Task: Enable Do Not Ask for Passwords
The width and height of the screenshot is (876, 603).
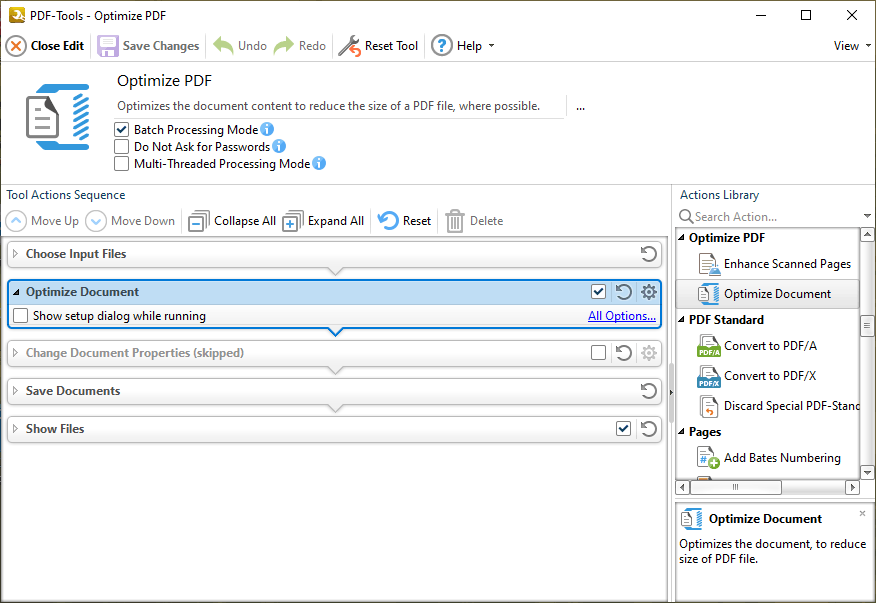Action: [x=121, y=146]
